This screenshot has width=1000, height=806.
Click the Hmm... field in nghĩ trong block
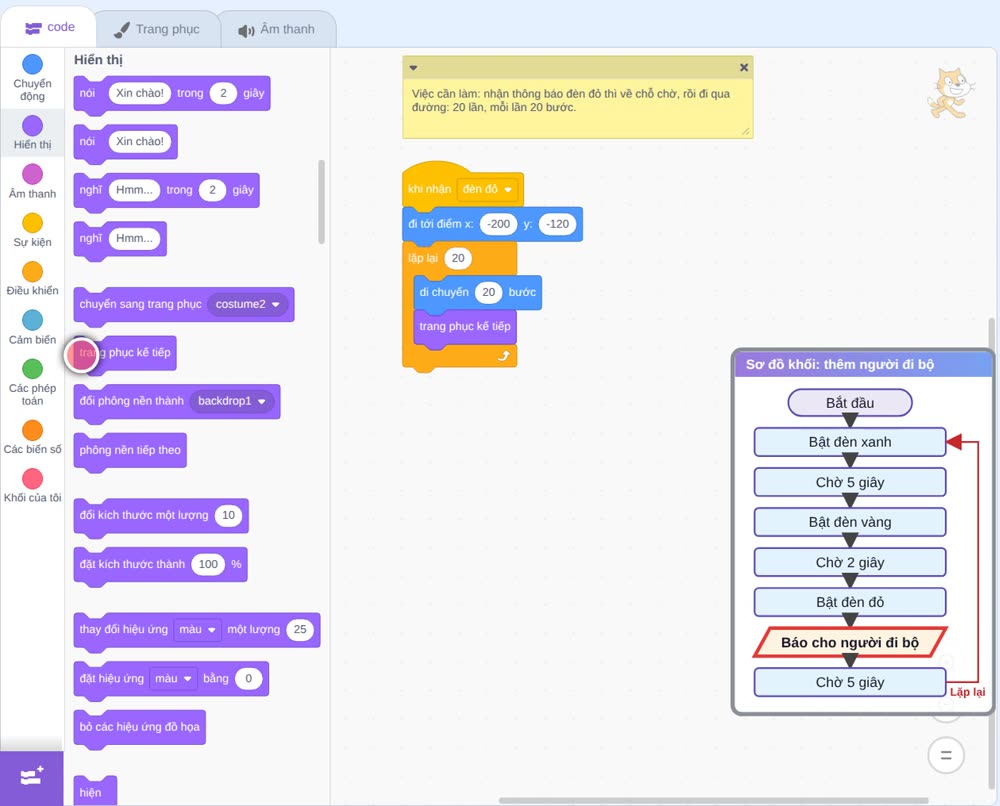pos(134,190)
